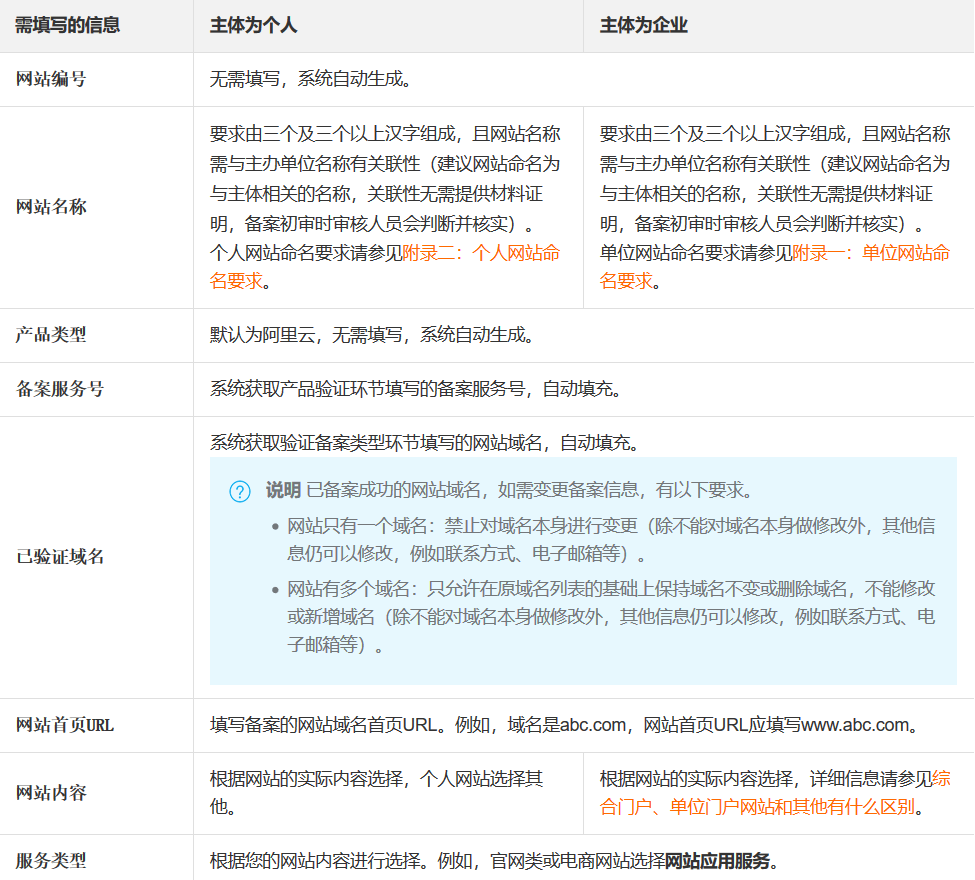Select the 已验证域名 row label

60,557
